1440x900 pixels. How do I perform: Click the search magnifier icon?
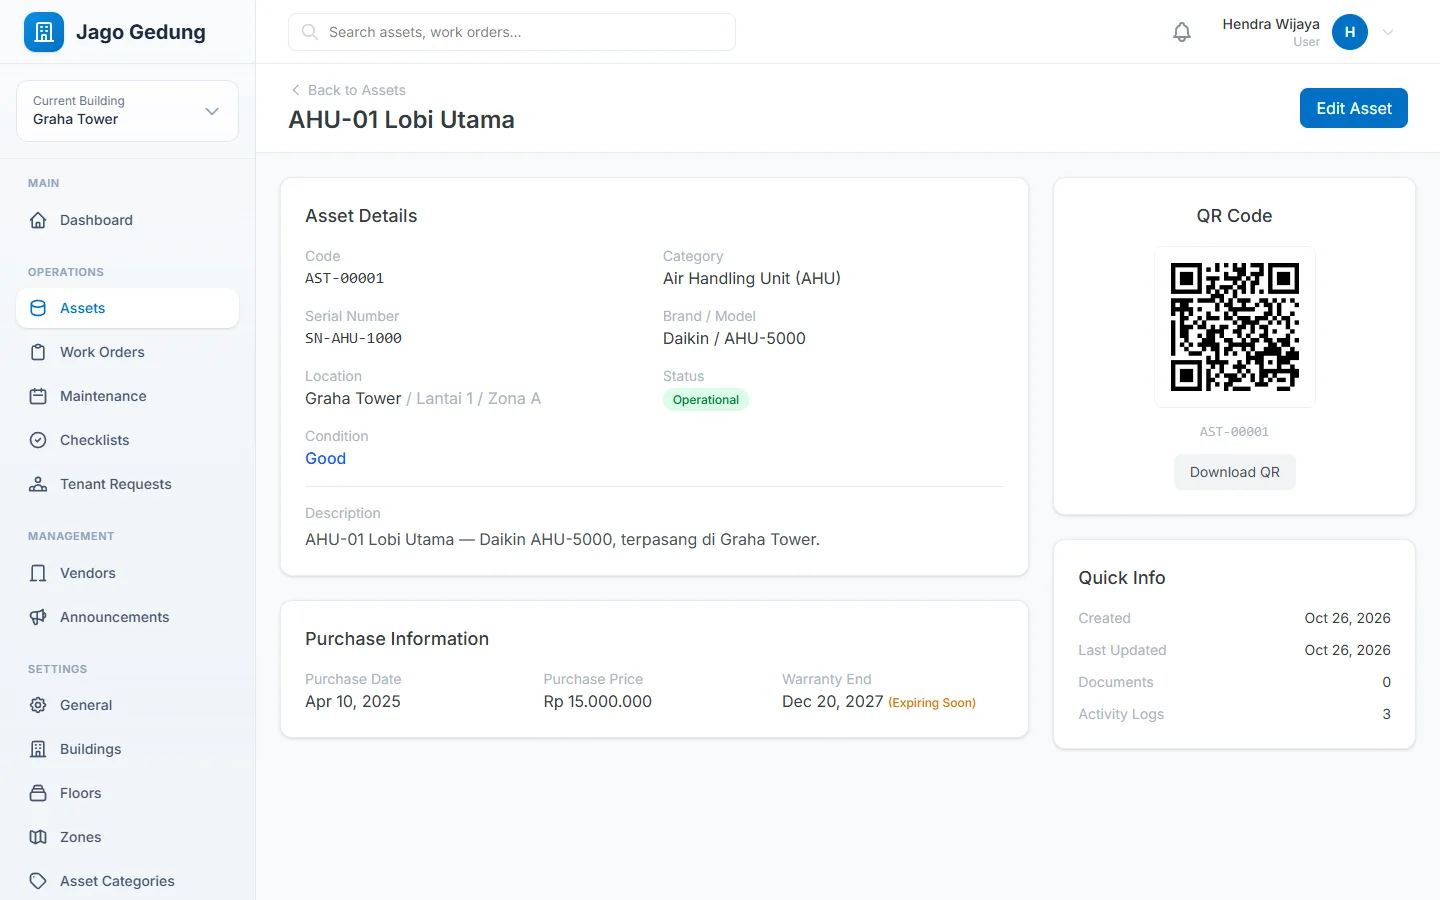[310, 32]
